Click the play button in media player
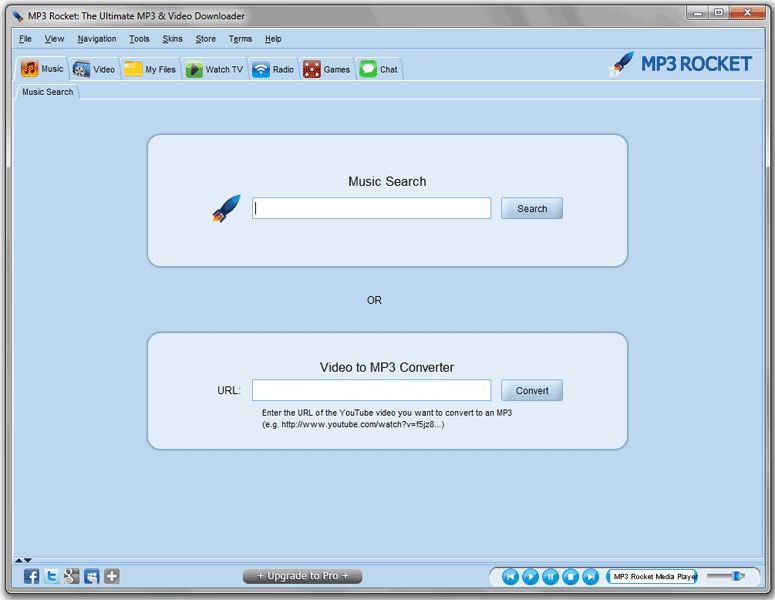The width and height of the screenshot is (775, 600). [x=530, y=577]
